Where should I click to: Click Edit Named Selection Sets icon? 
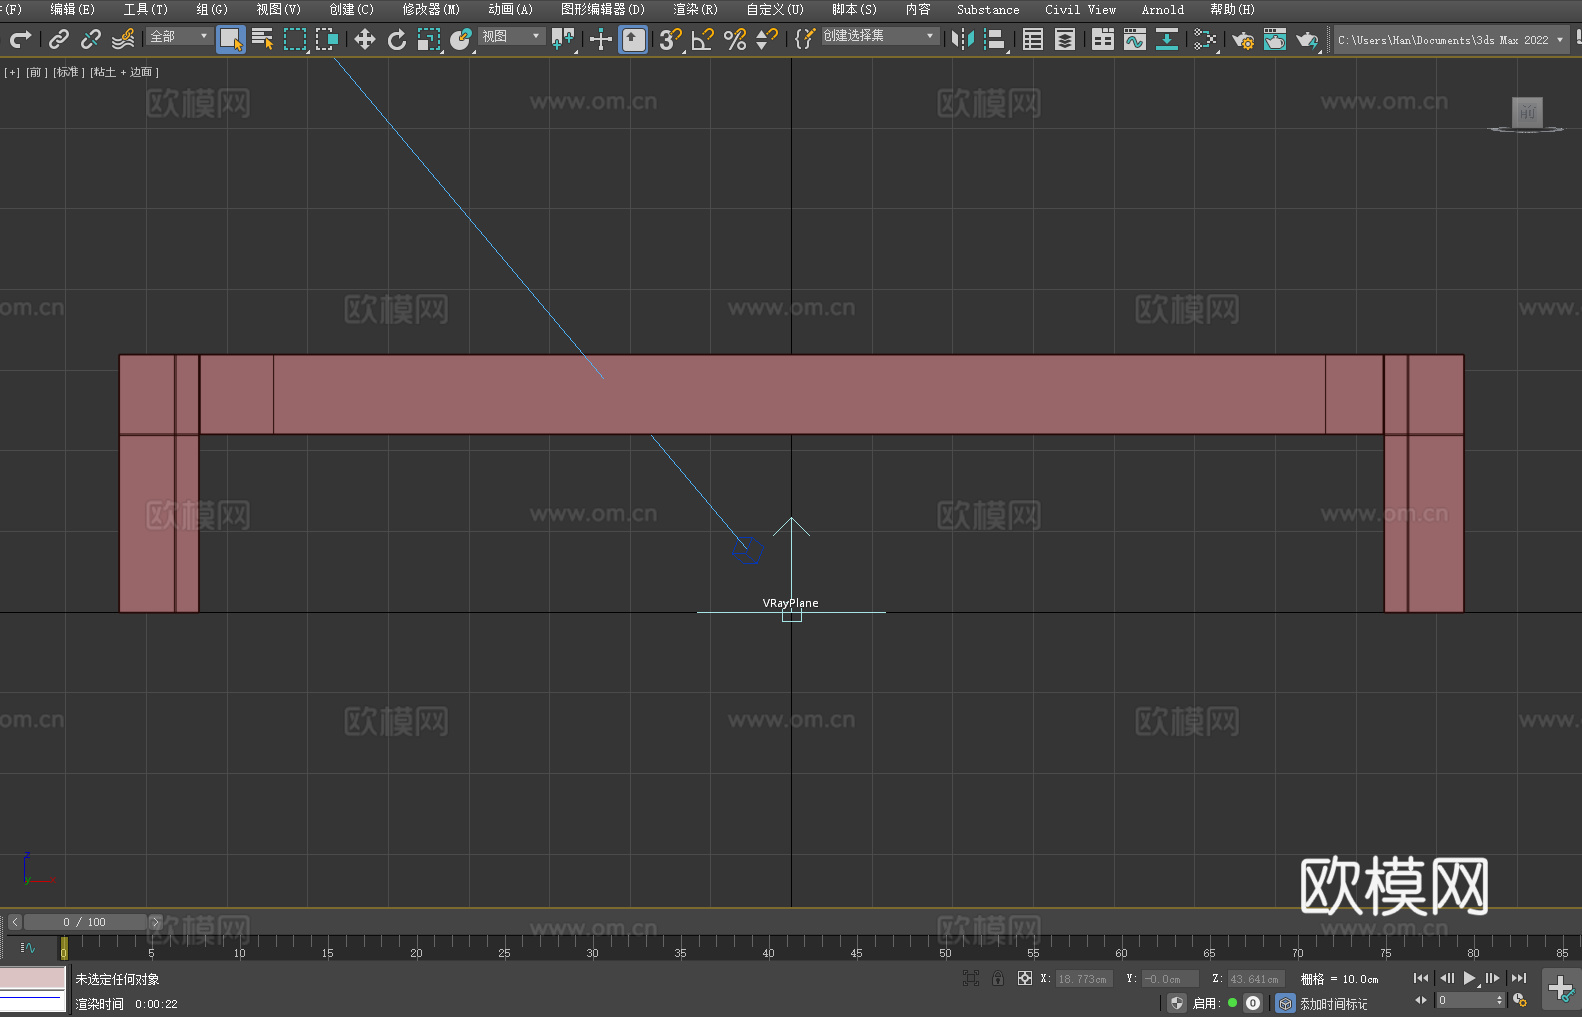pos(805,39)
